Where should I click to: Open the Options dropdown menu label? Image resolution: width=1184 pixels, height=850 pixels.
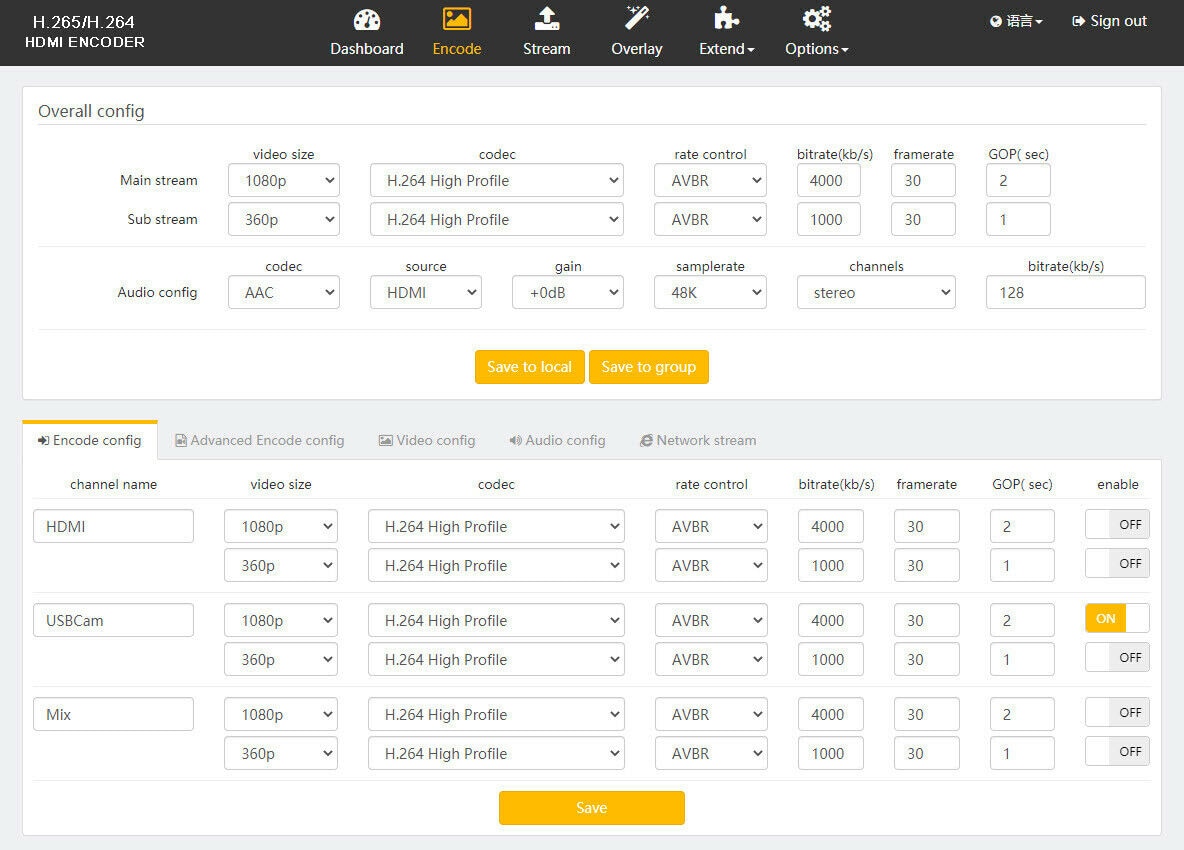coord(816,48)
